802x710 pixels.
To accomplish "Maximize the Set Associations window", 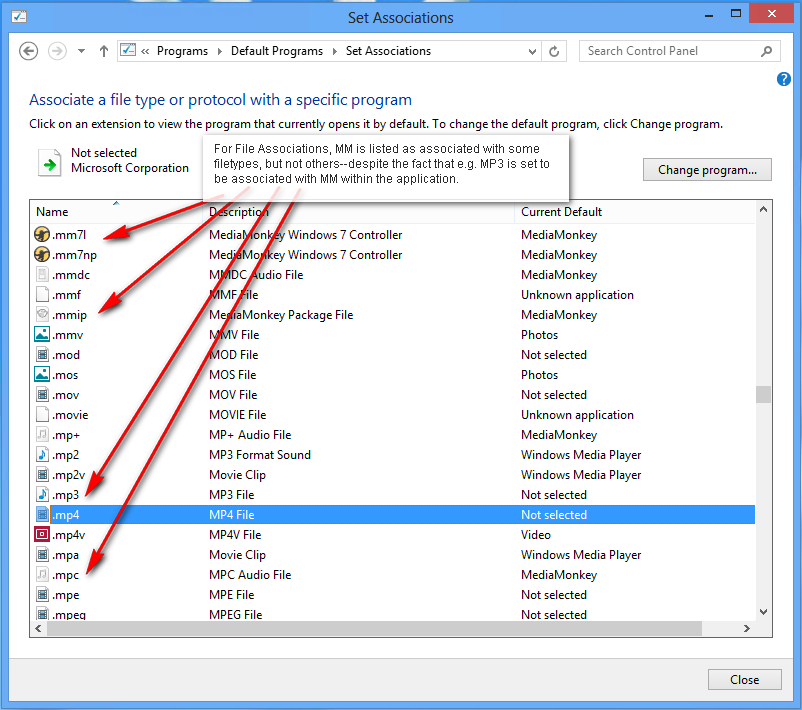I will pyautogui.click(x=736, y=14).
